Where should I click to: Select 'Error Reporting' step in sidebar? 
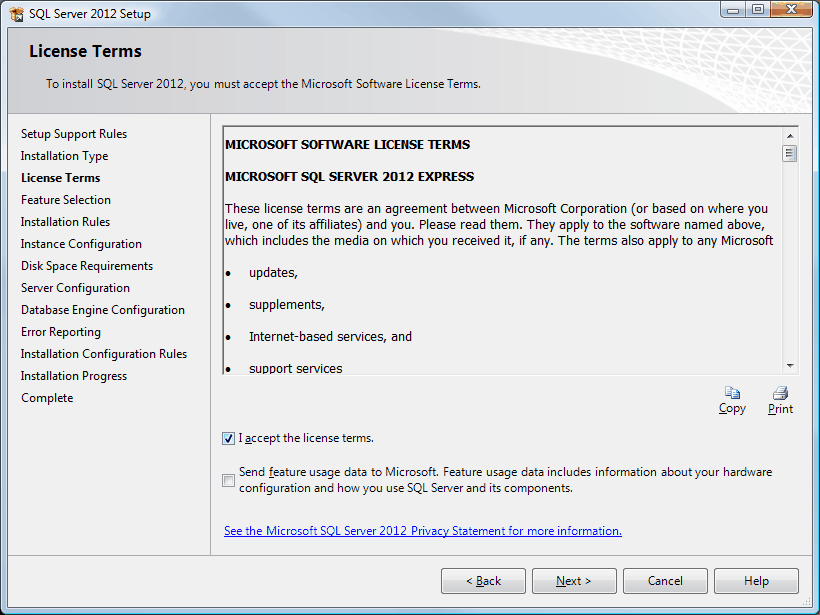[61, 332]
